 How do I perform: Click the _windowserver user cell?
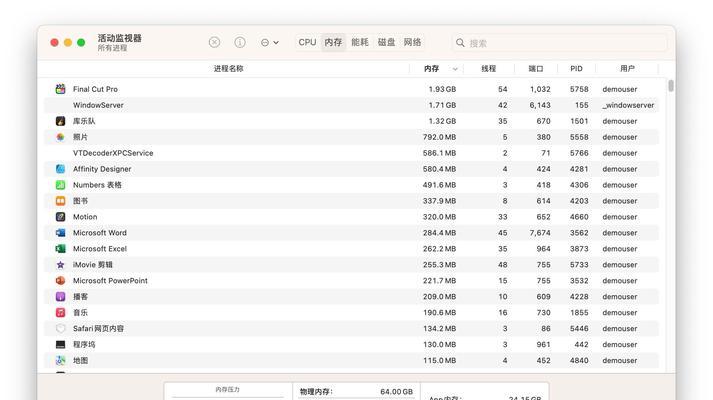pos(628,105)
